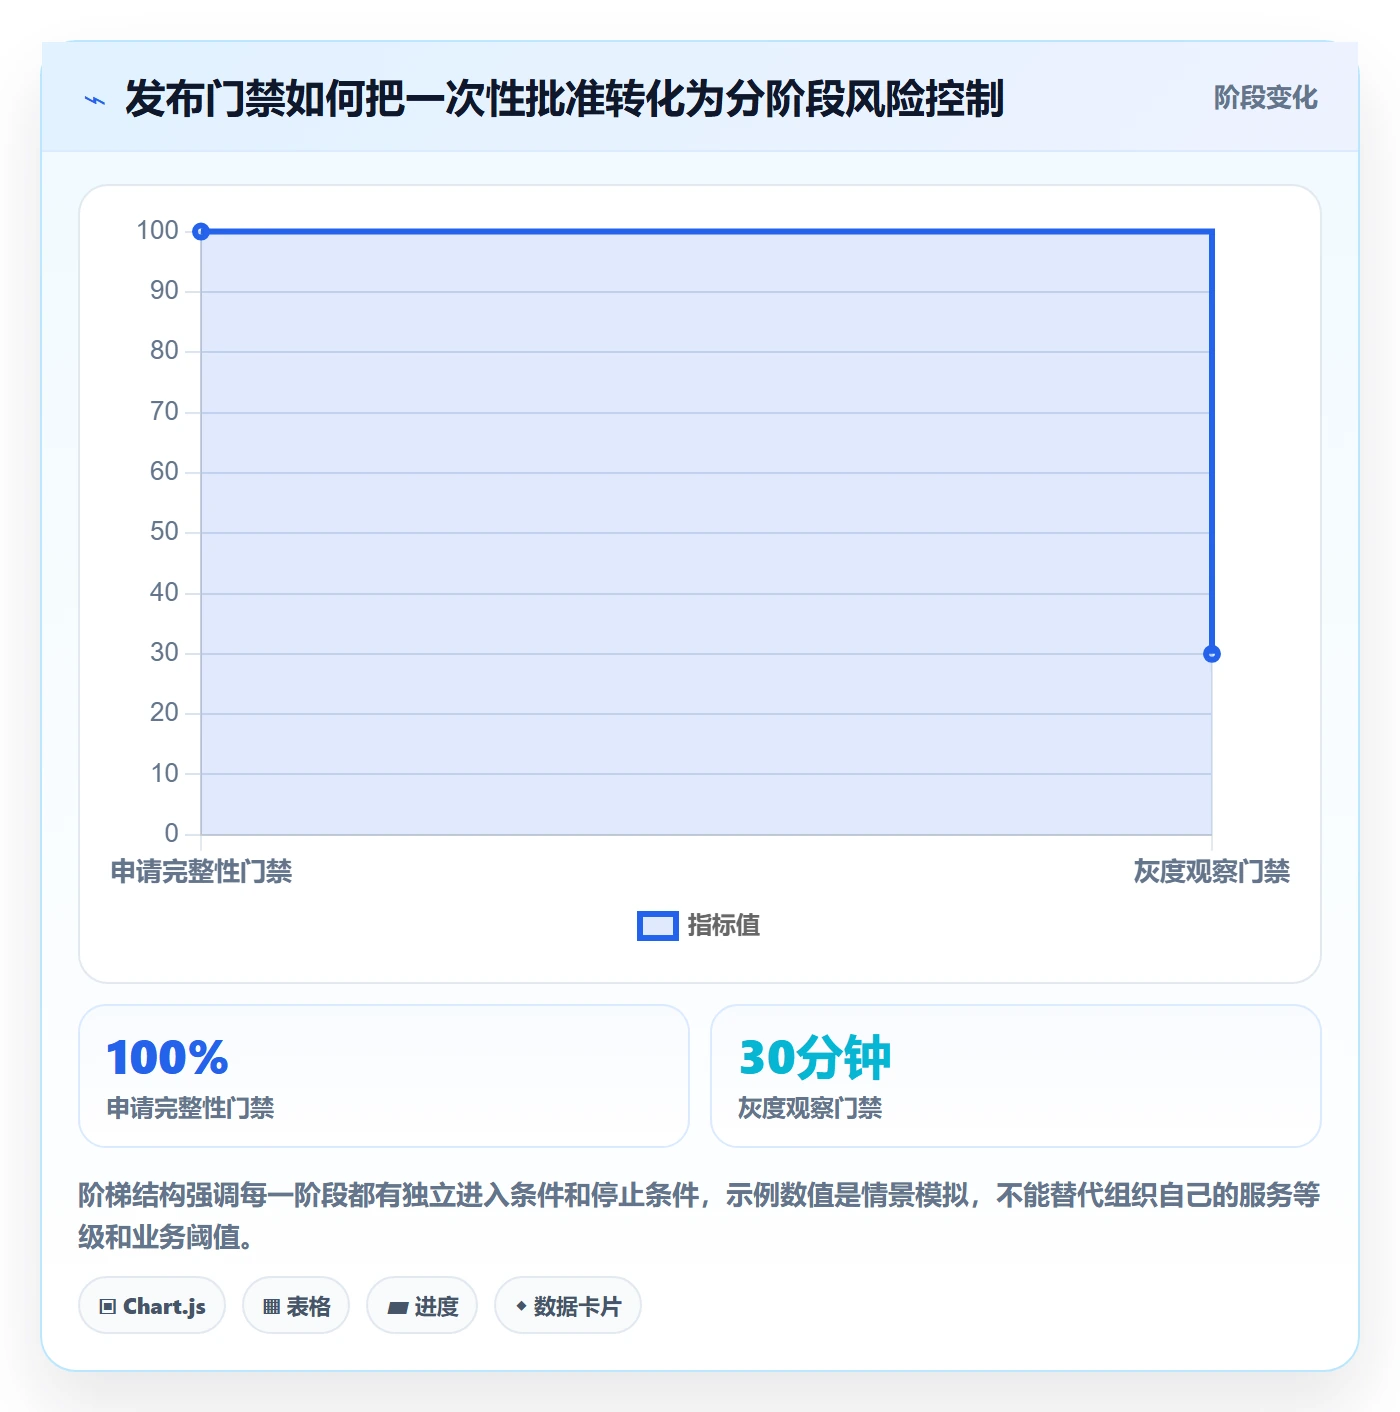Click the 指标值 legend color swatch
Viewport: 1400px width, 1412px height.
(658, 926)
